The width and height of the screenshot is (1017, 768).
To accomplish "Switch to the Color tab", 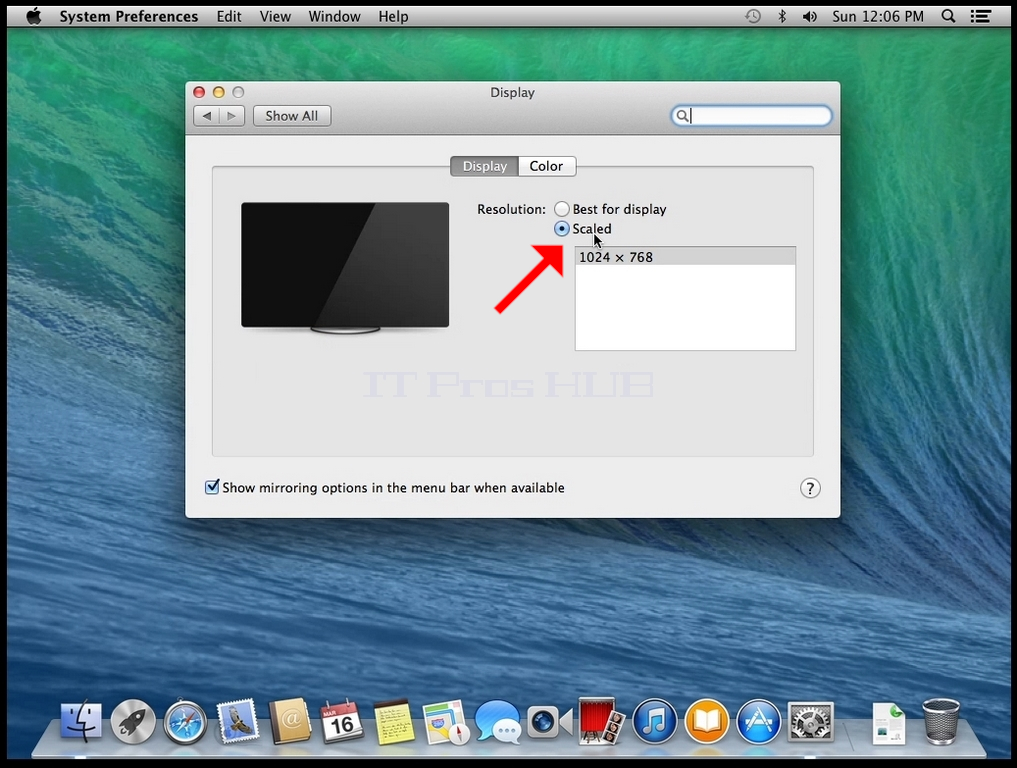I will coord(547,166).
